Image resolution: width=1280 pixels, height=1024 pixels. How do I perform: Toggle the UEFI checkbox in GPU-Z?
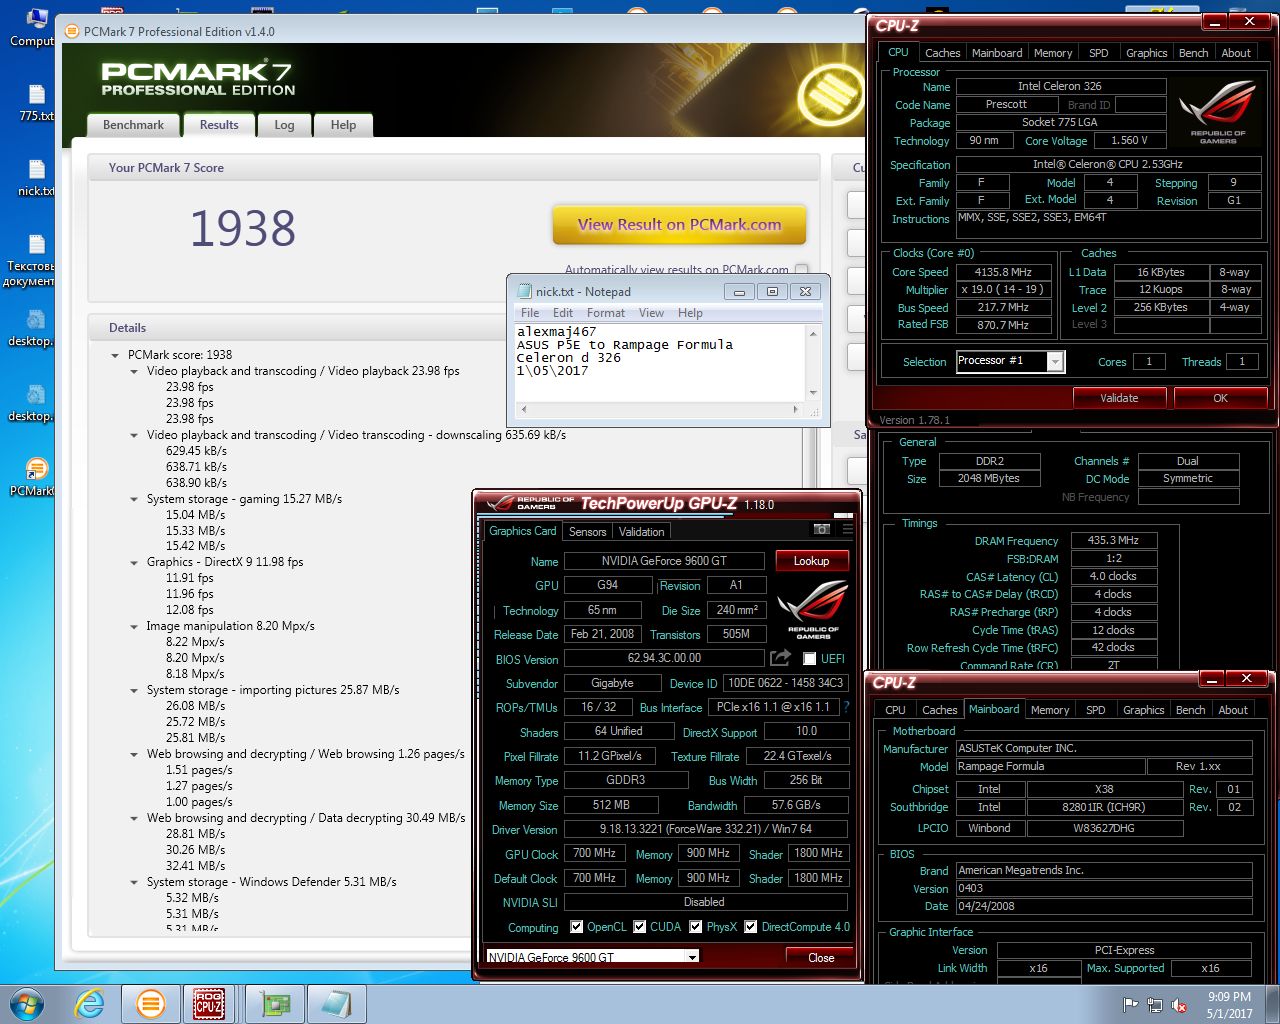pos(810,659)
